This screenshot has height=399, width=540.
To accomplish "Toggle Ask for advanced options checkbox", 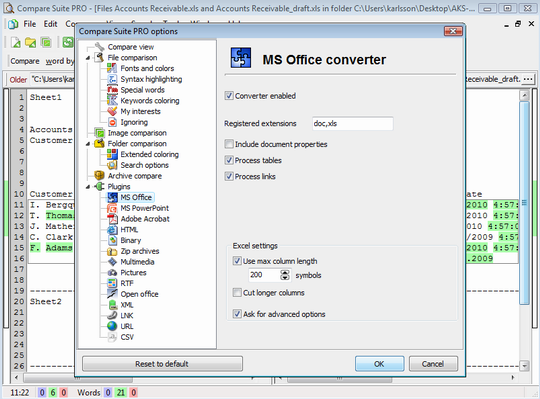I will click(x=237, y=314).
